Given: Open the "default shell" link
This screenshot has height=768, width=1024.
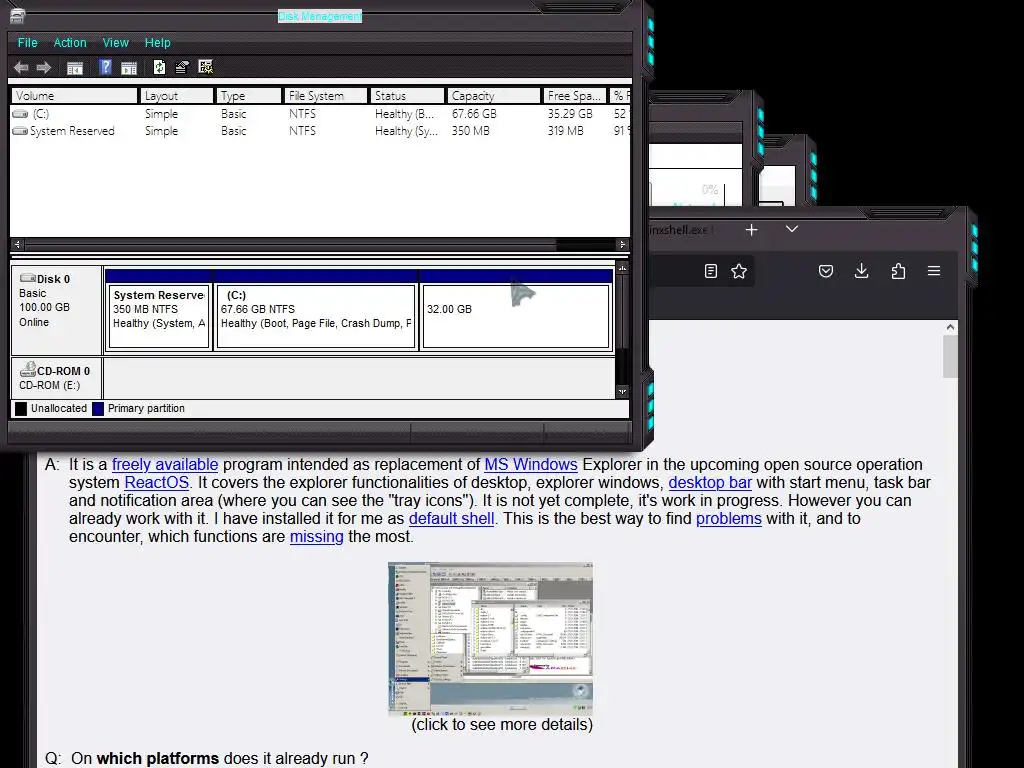Looking at the screenshot, I should (x=451, y=519).
